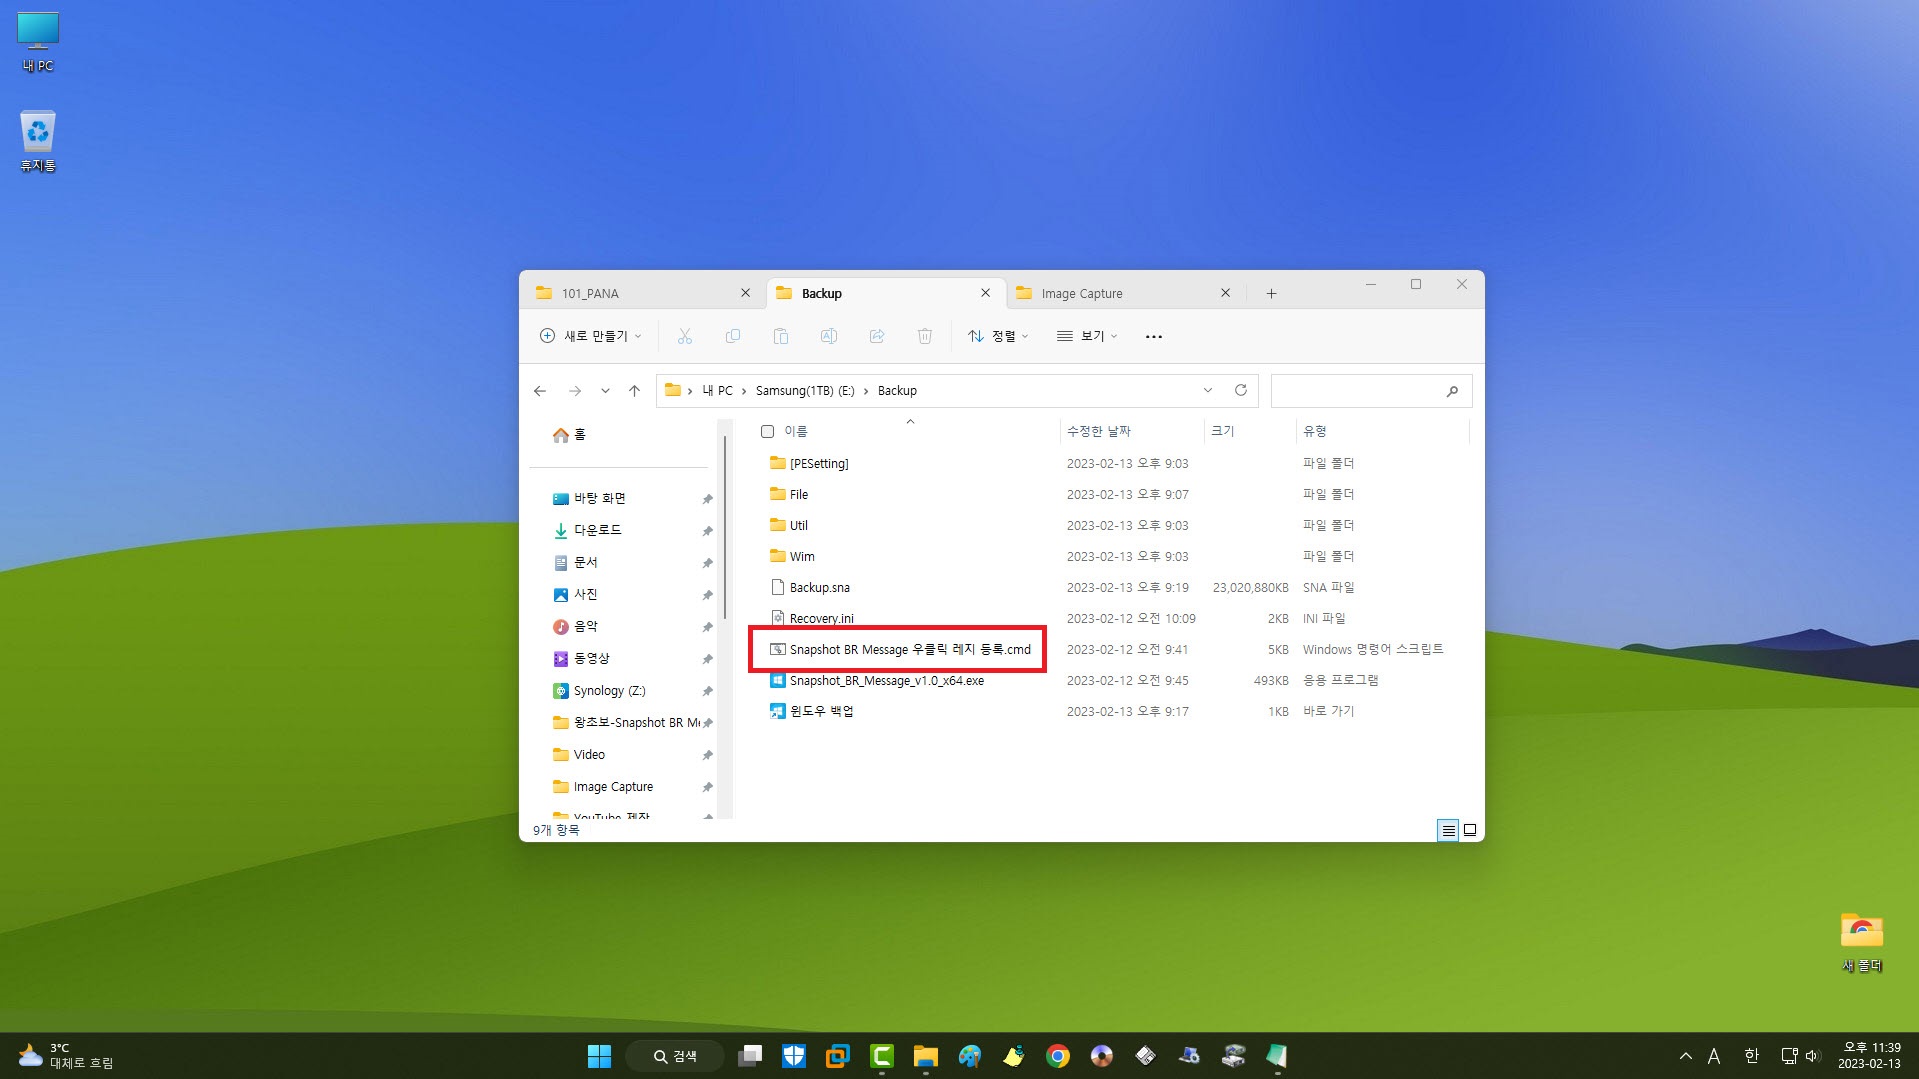The width and height of the screenshot is (1919, 1079).
Task: Open the clock and date in taskbar
Action: pos(1868,1056)
